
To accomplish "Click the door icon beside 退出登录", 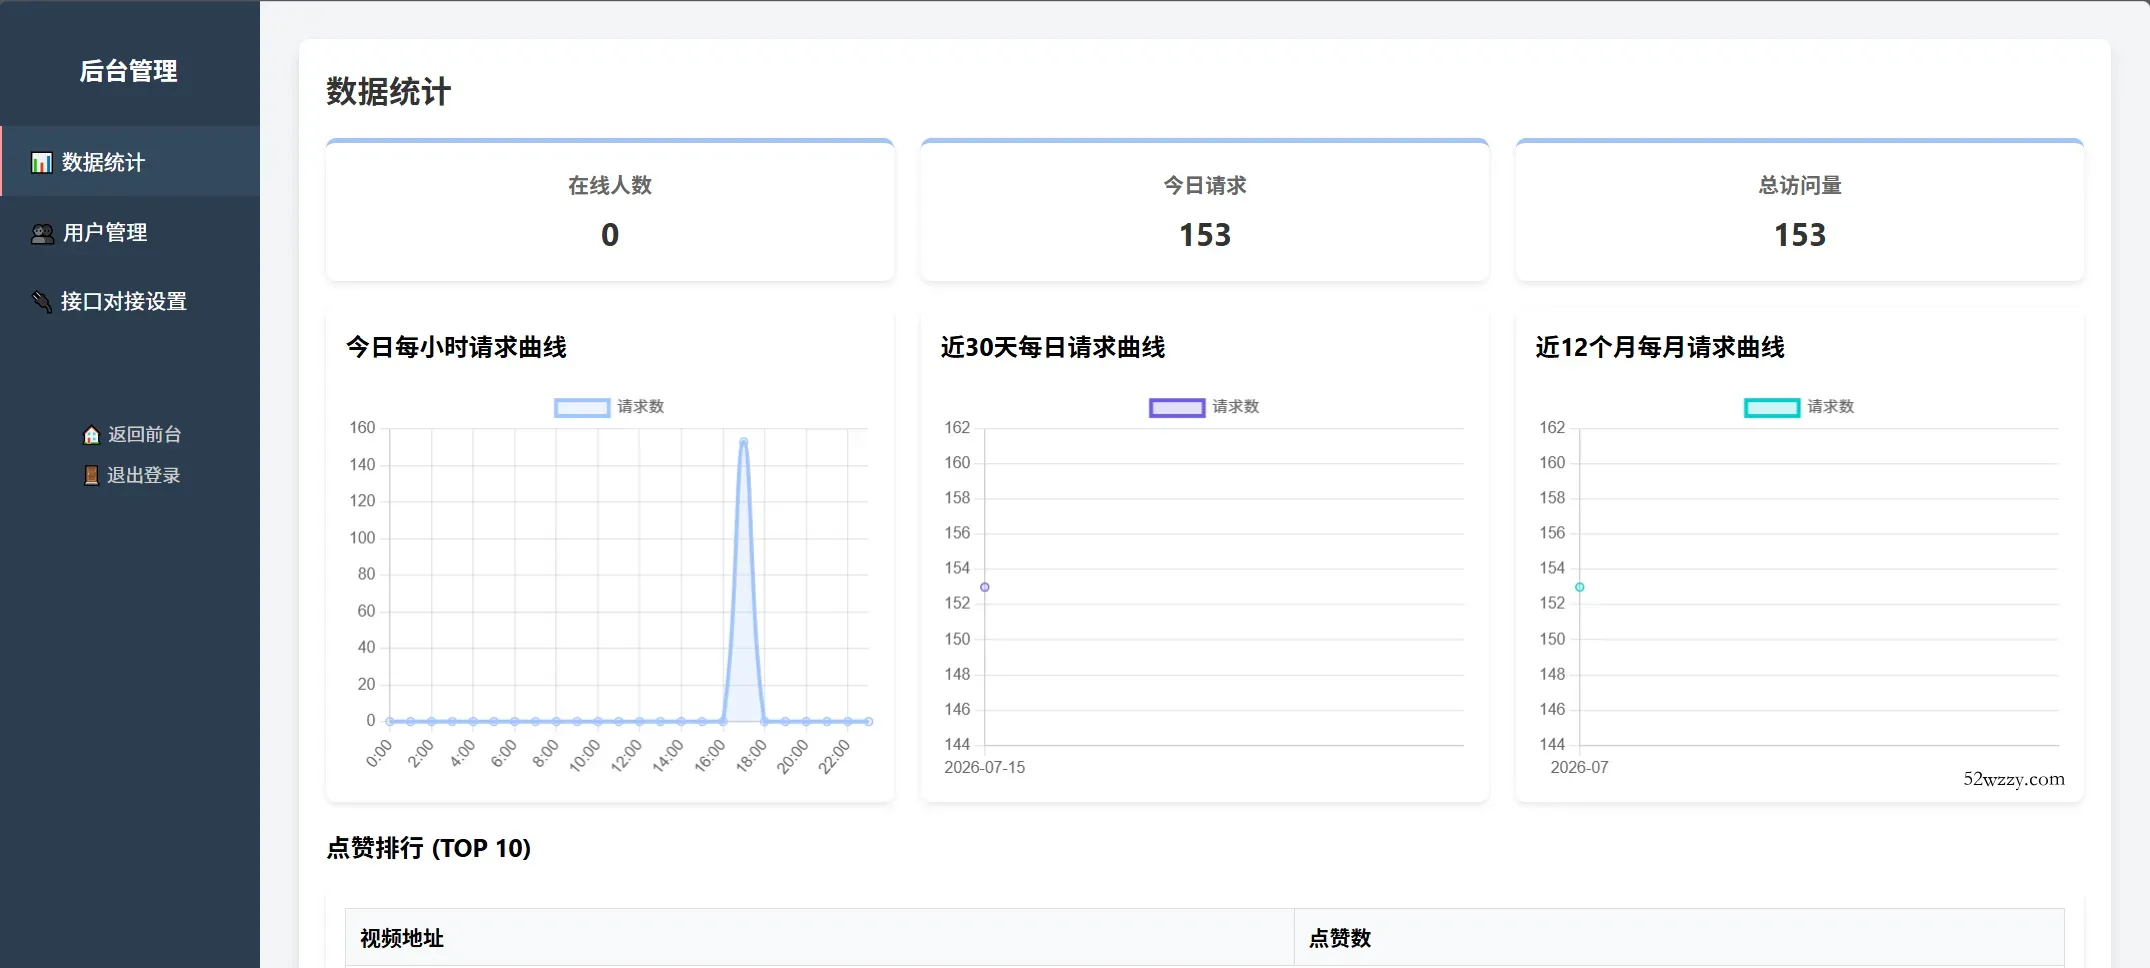I will (x=91, y=476).
